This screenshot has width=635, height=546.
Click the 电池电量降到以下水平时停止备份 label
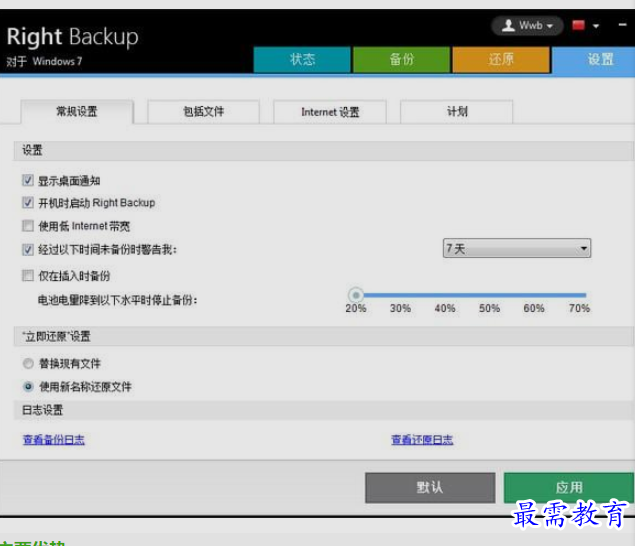(117, 300)
